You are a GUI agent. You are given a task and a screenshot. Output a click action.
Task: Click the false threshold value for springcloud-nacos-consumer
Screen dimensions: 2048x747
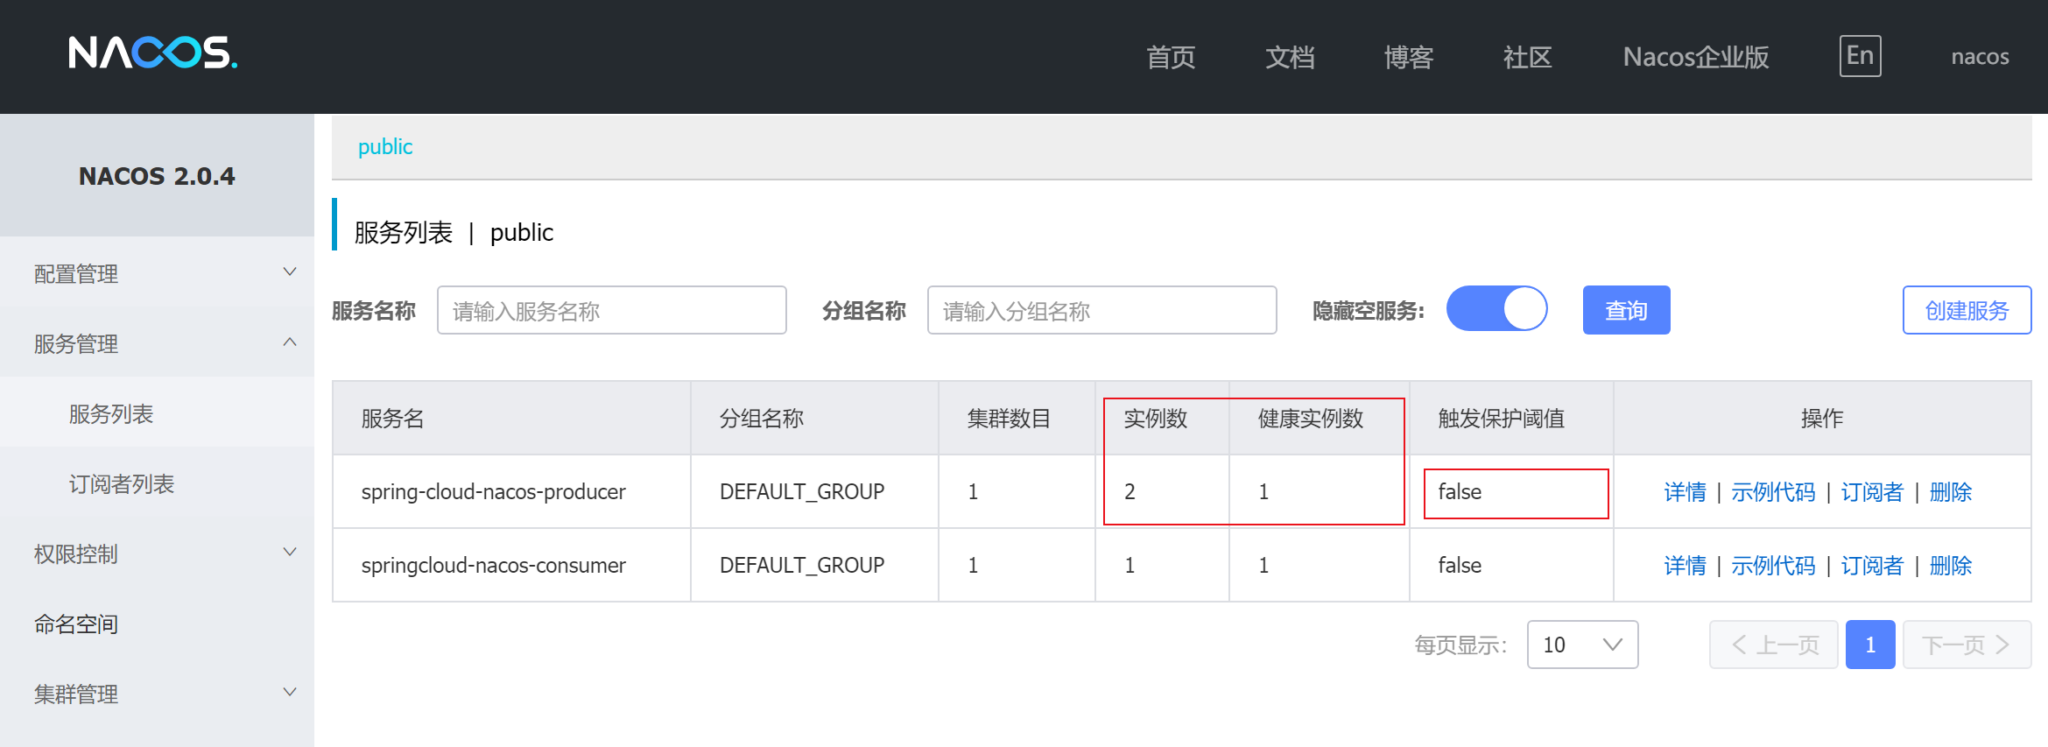click(x=1460, y=566)
